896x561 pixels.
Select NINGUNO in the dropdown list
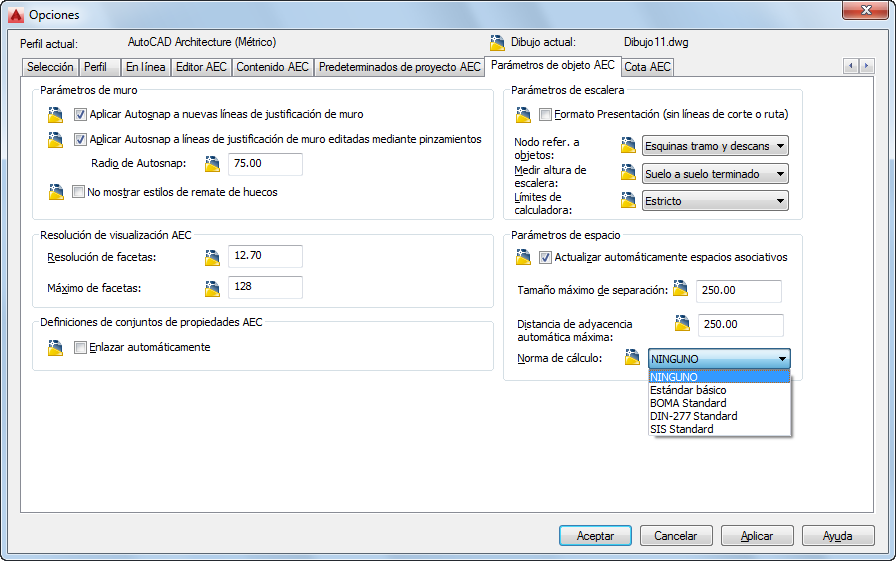click(x=719, y=377)
